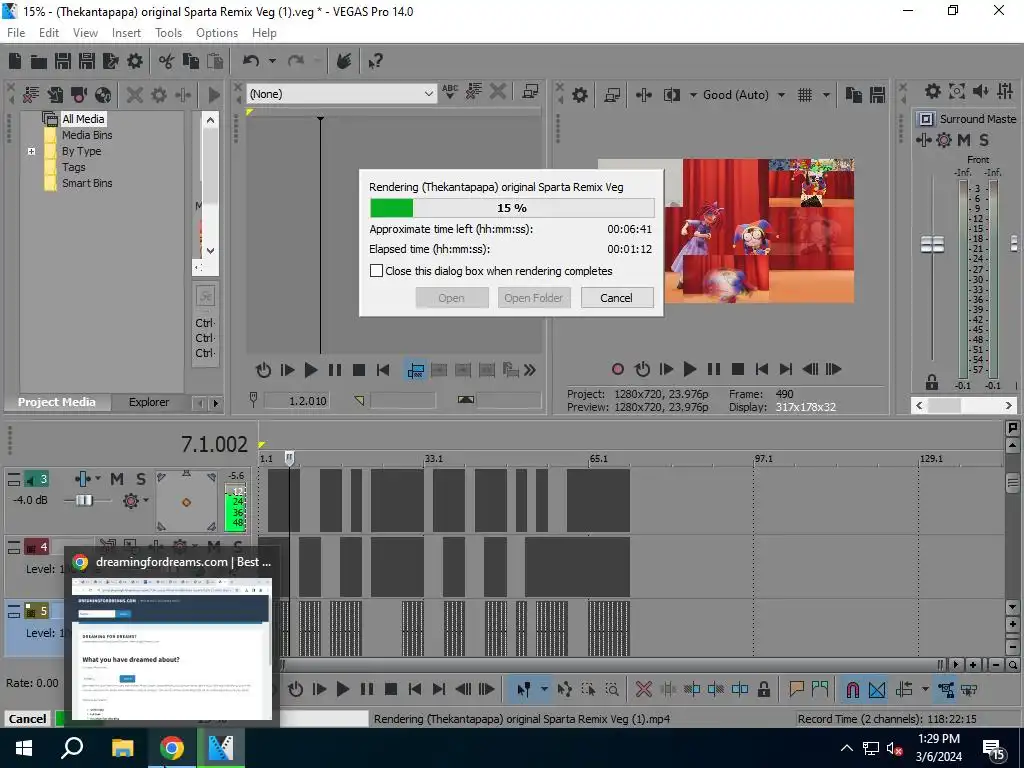Click the Master bus volume fader

tap(932, 244)
